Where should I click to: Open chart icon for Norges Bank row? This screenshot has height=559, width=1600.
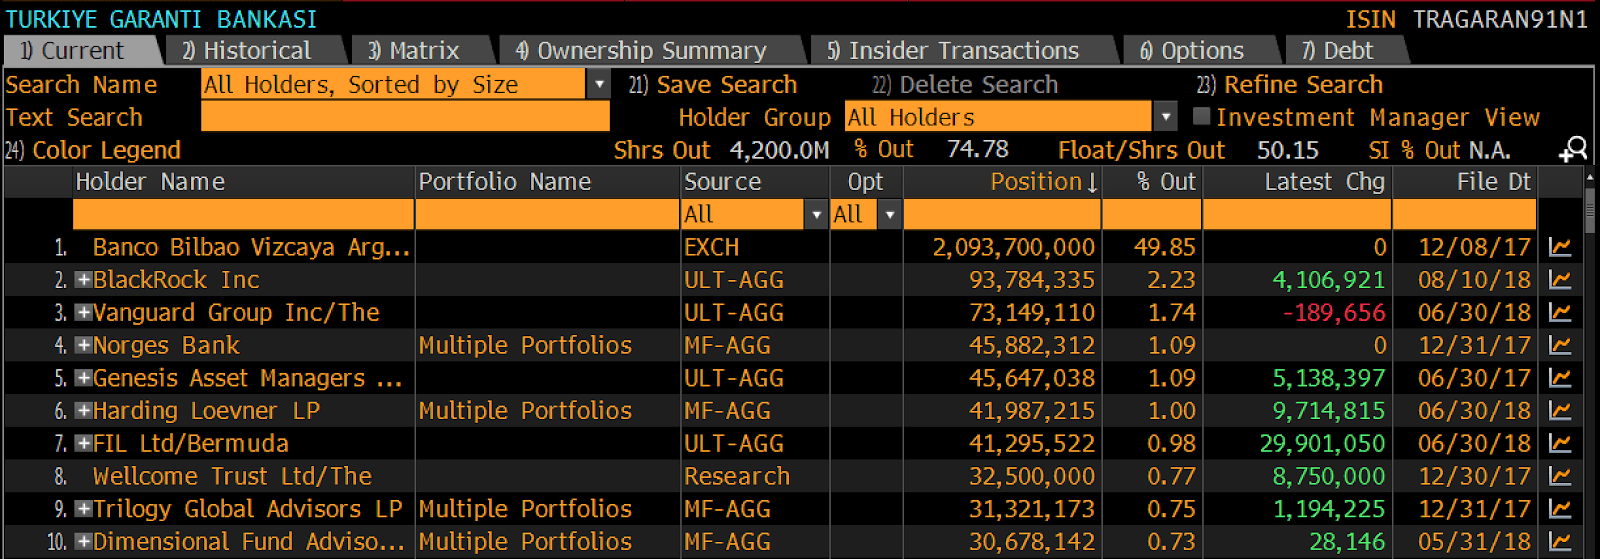pos(1560,345)
